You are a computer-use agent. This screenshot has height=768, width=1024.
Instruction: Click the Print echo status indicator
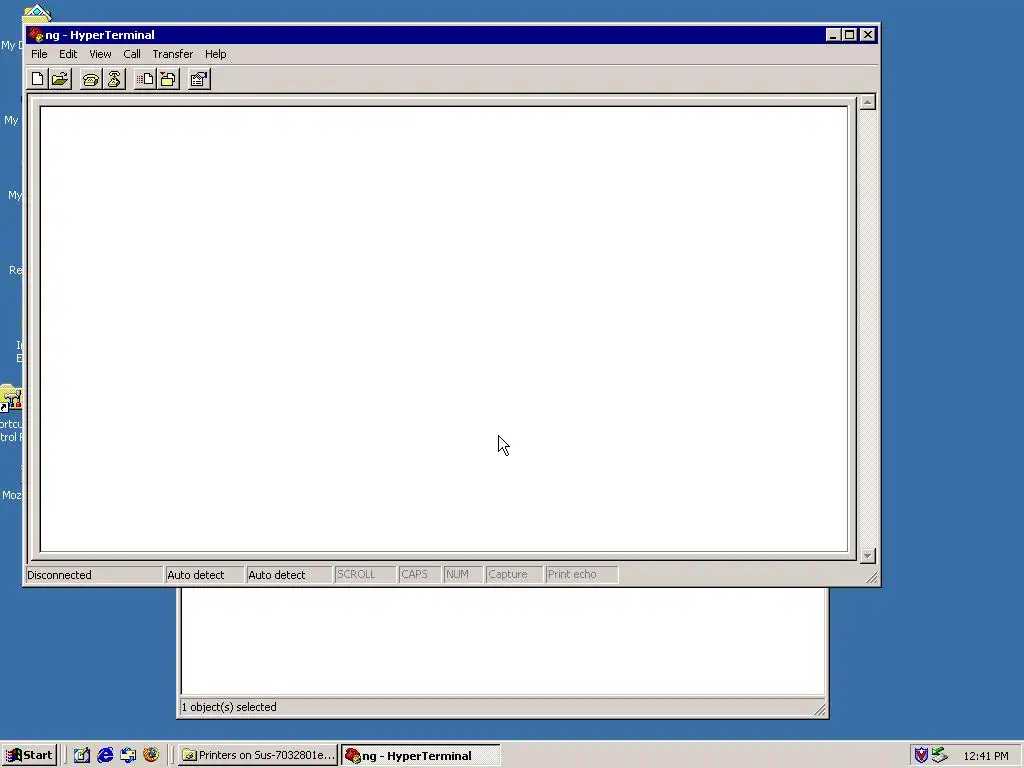[581, 575]
